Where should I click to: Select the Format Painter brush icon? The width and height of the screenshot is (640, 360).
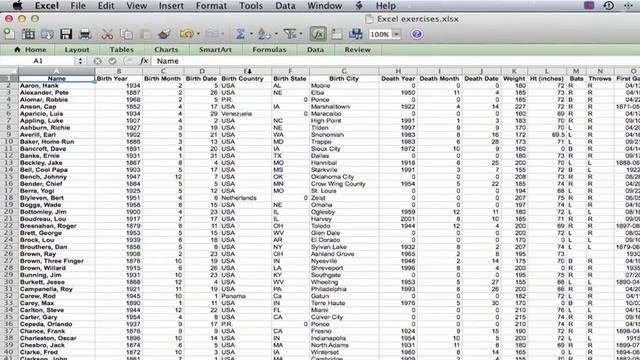point(164,34)
